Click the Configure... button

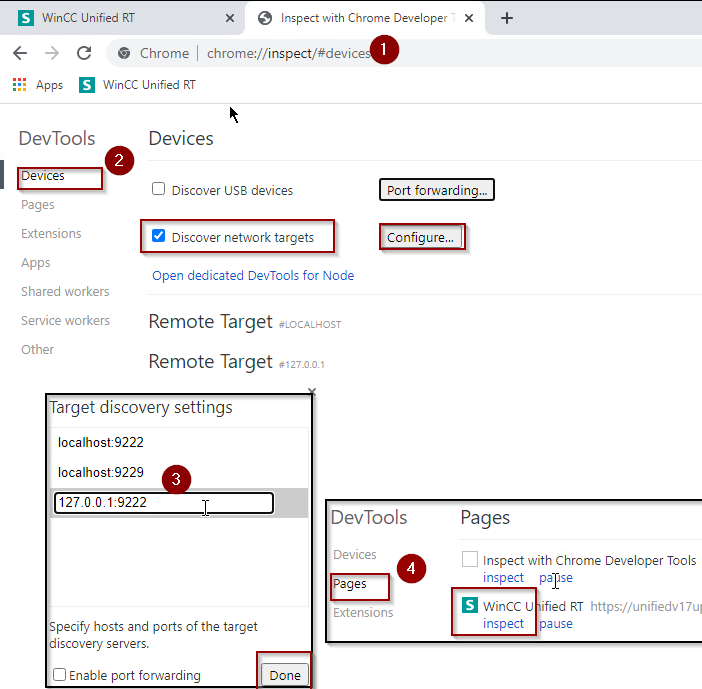point(420,237)
